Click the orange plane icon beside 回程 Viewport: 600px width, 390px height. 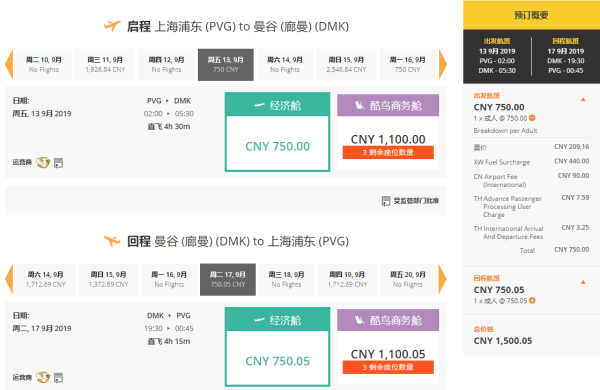[x=112, y=241]
